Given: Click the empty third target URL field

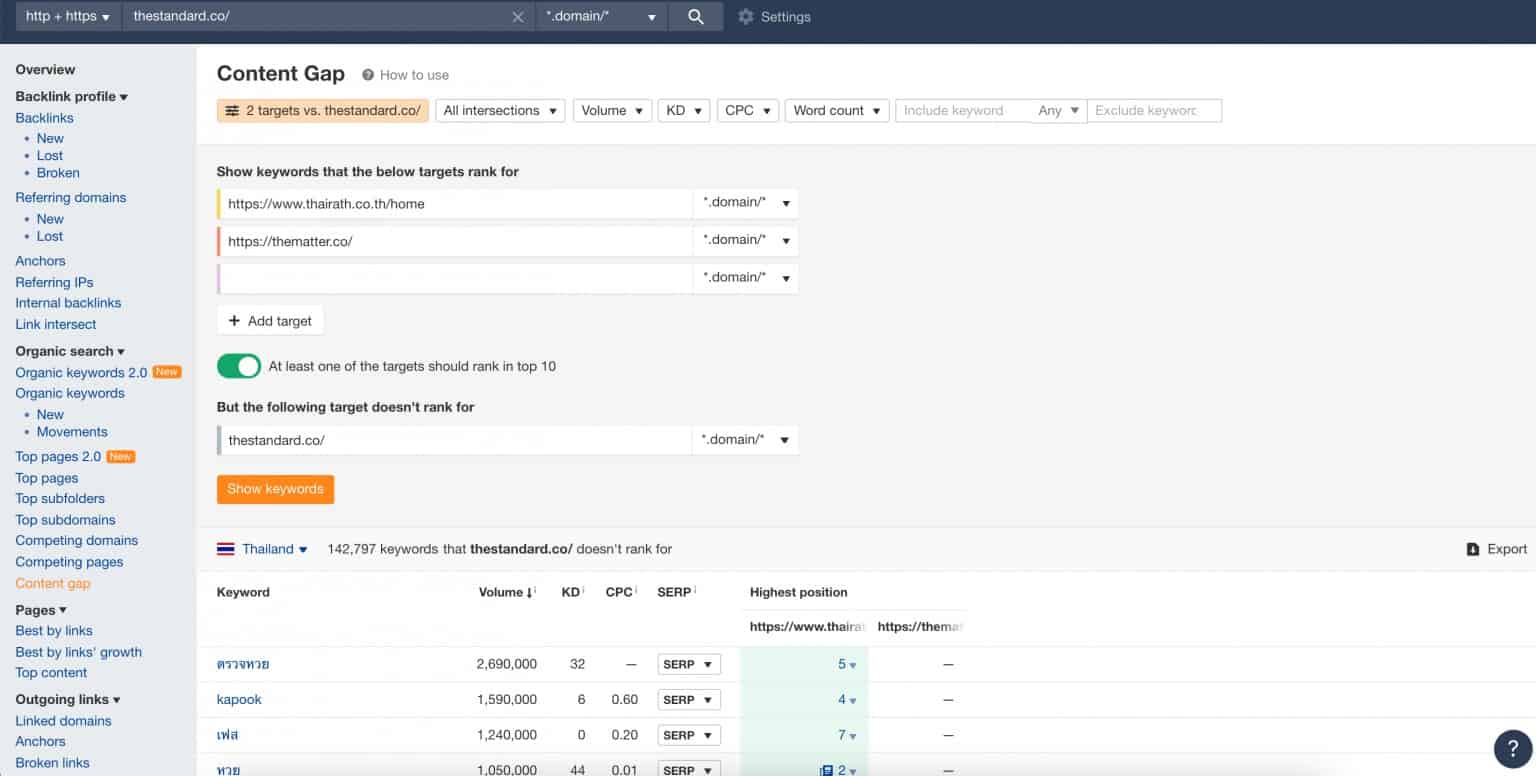Looking at the screenshot, I should pos(455,278).
